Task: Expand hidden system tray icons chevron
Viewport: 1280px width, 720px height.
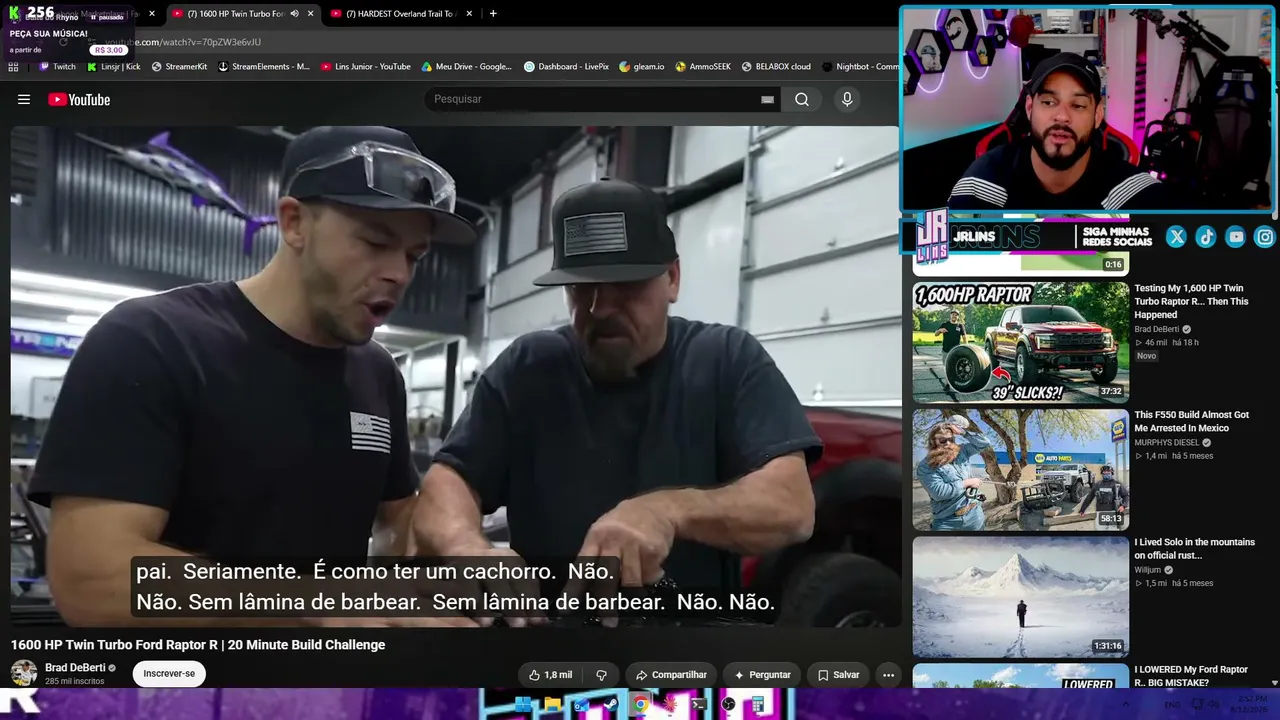Action: click(x=1124, y=704)
